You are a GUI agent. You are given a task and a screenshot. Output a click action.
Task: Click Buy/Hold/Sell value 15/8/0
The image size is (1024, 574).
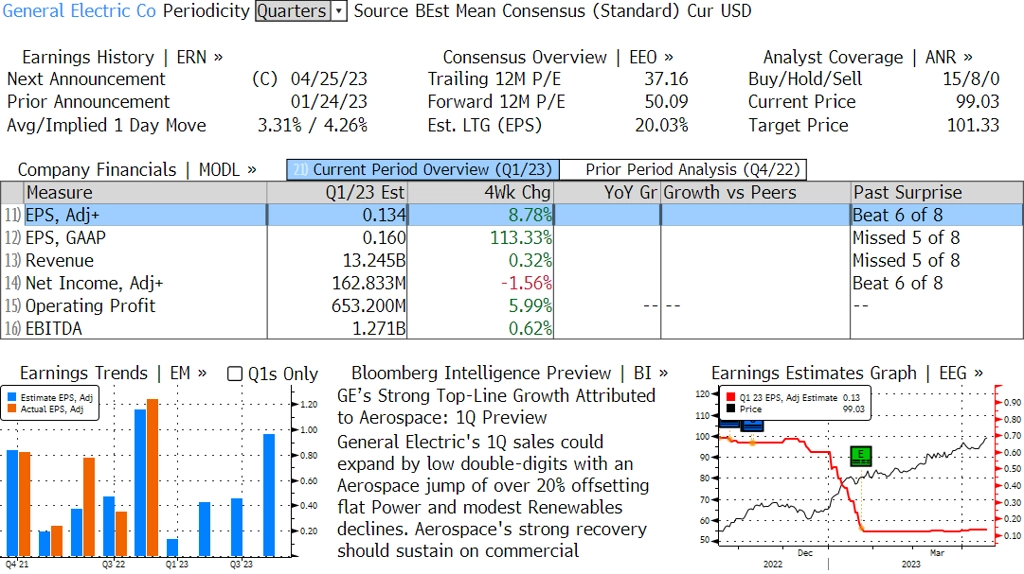pos(971,79)
